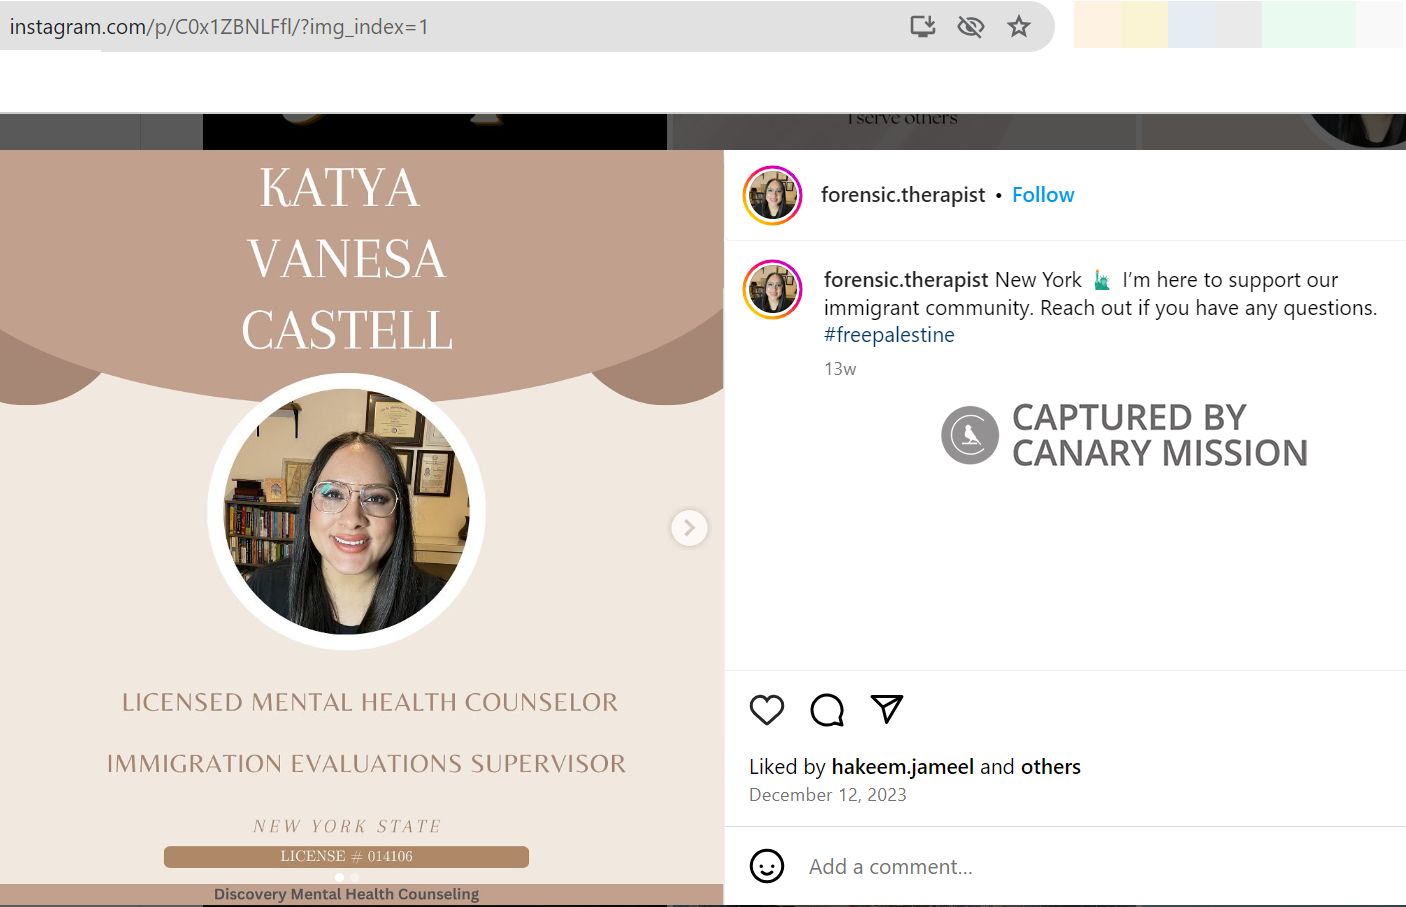Screen dimensions: 1406x907
Task: Open forensic.therapist username in the caption
Action: 906,280
